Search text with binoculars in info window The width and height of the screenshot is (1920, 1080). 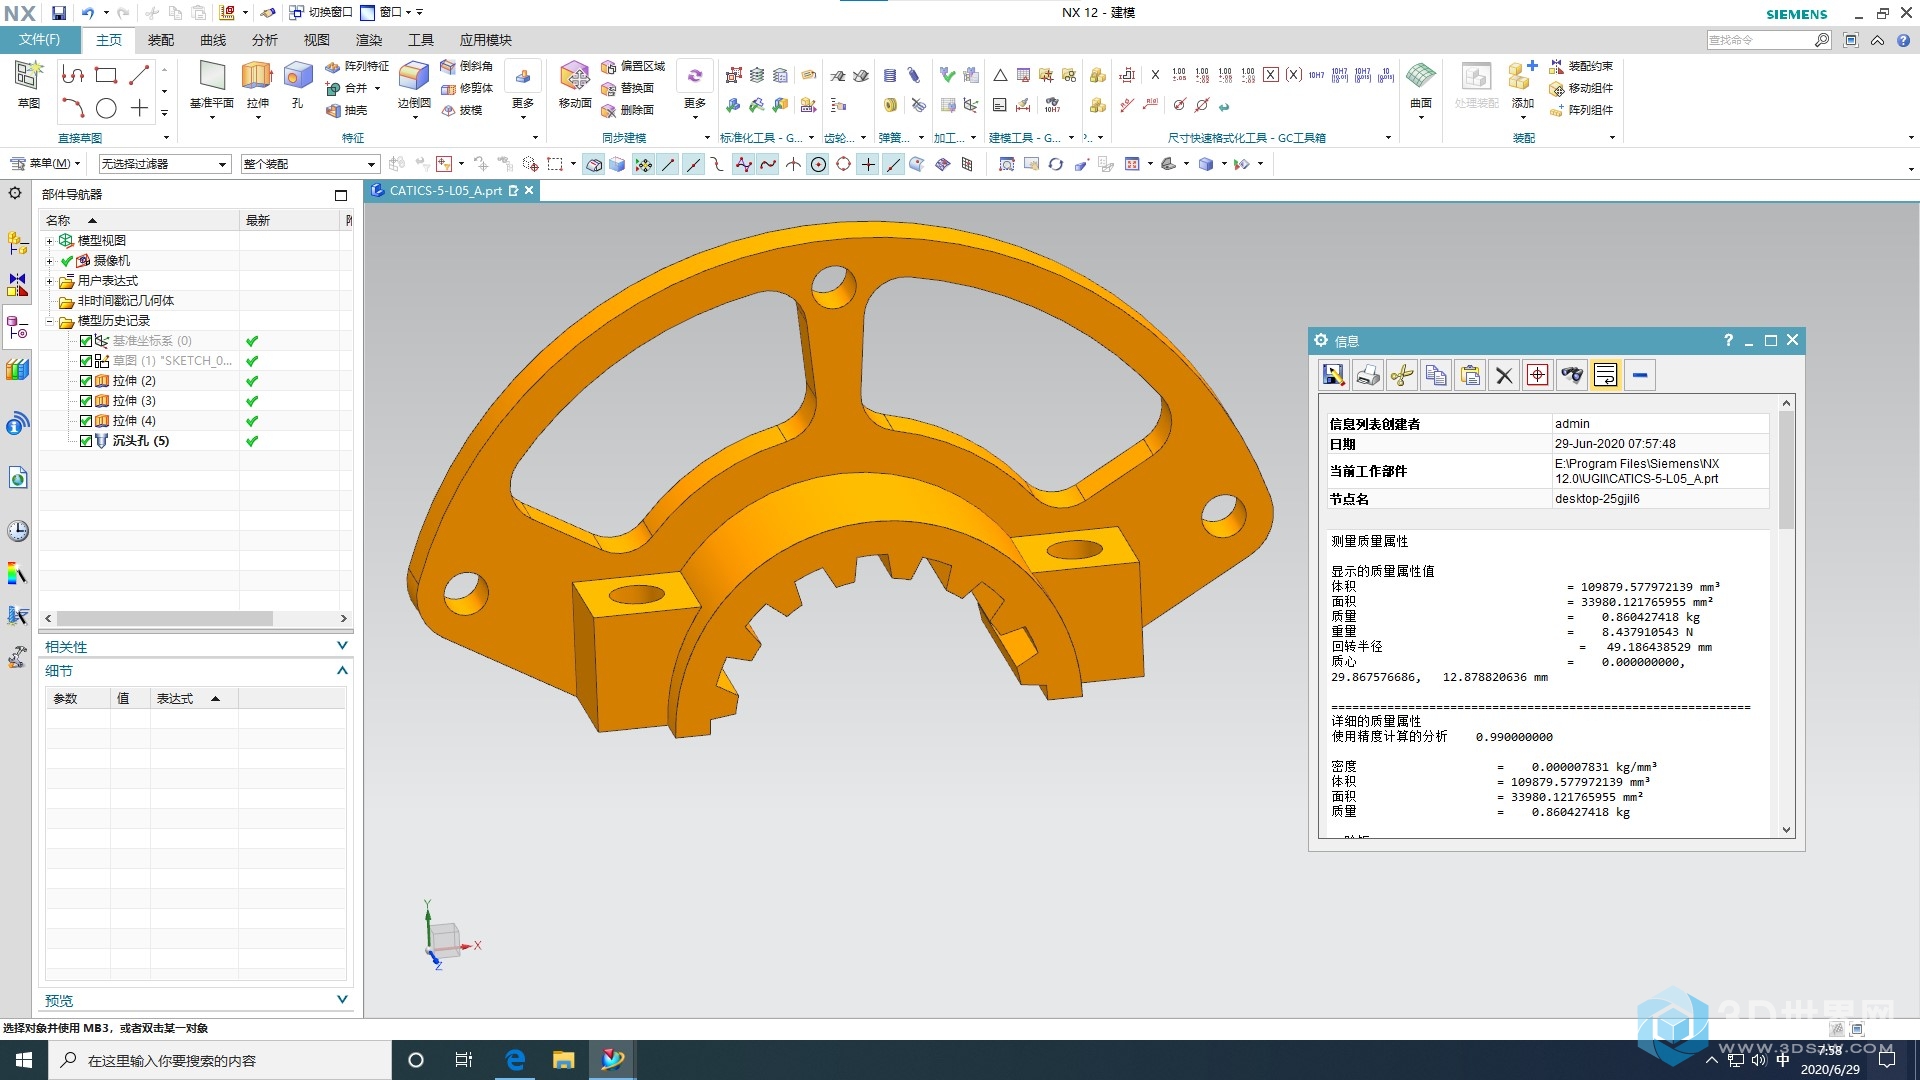[1572, 375]
